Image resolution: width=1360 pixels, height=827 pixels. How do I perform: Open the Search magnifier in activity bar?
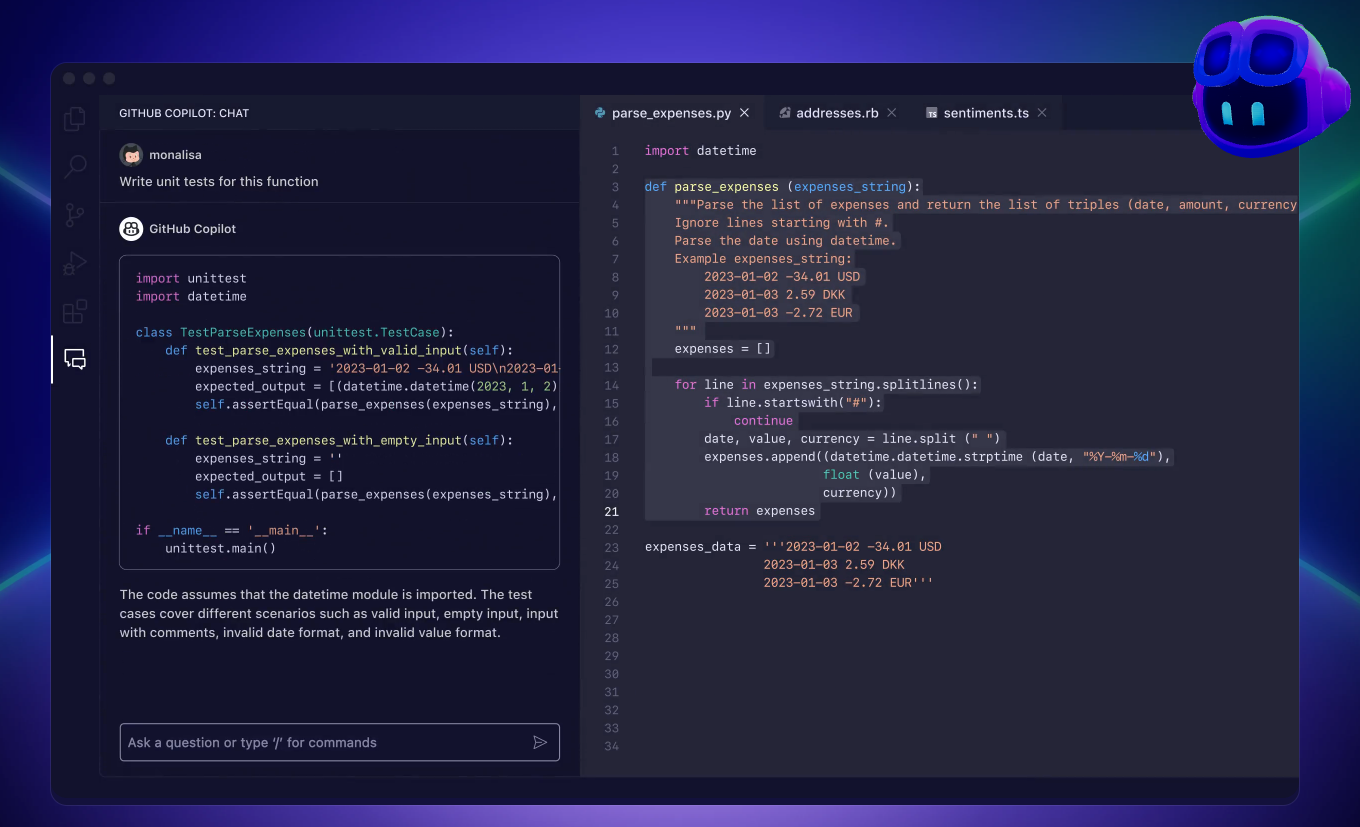(75, 166)
